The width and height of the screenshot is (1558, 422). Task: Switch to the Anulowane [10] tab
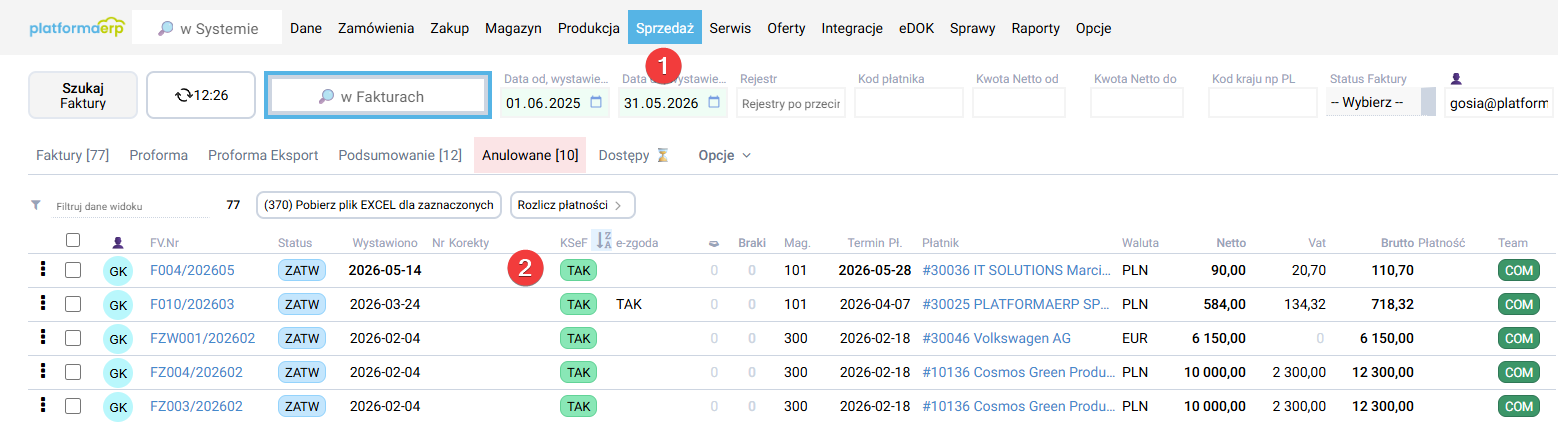pyautogui.click(x=530, y=155)
